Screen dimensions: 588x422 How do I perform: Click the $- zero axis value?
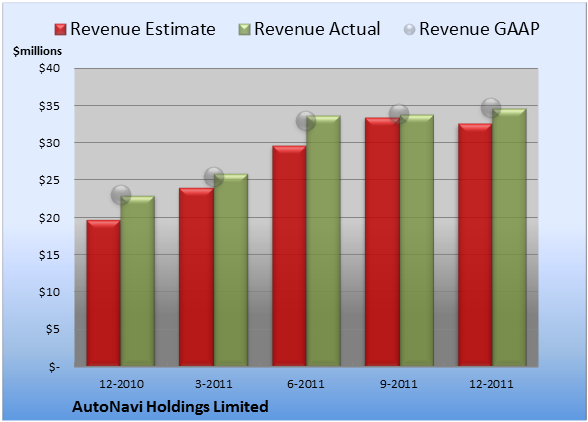[54, 367]
